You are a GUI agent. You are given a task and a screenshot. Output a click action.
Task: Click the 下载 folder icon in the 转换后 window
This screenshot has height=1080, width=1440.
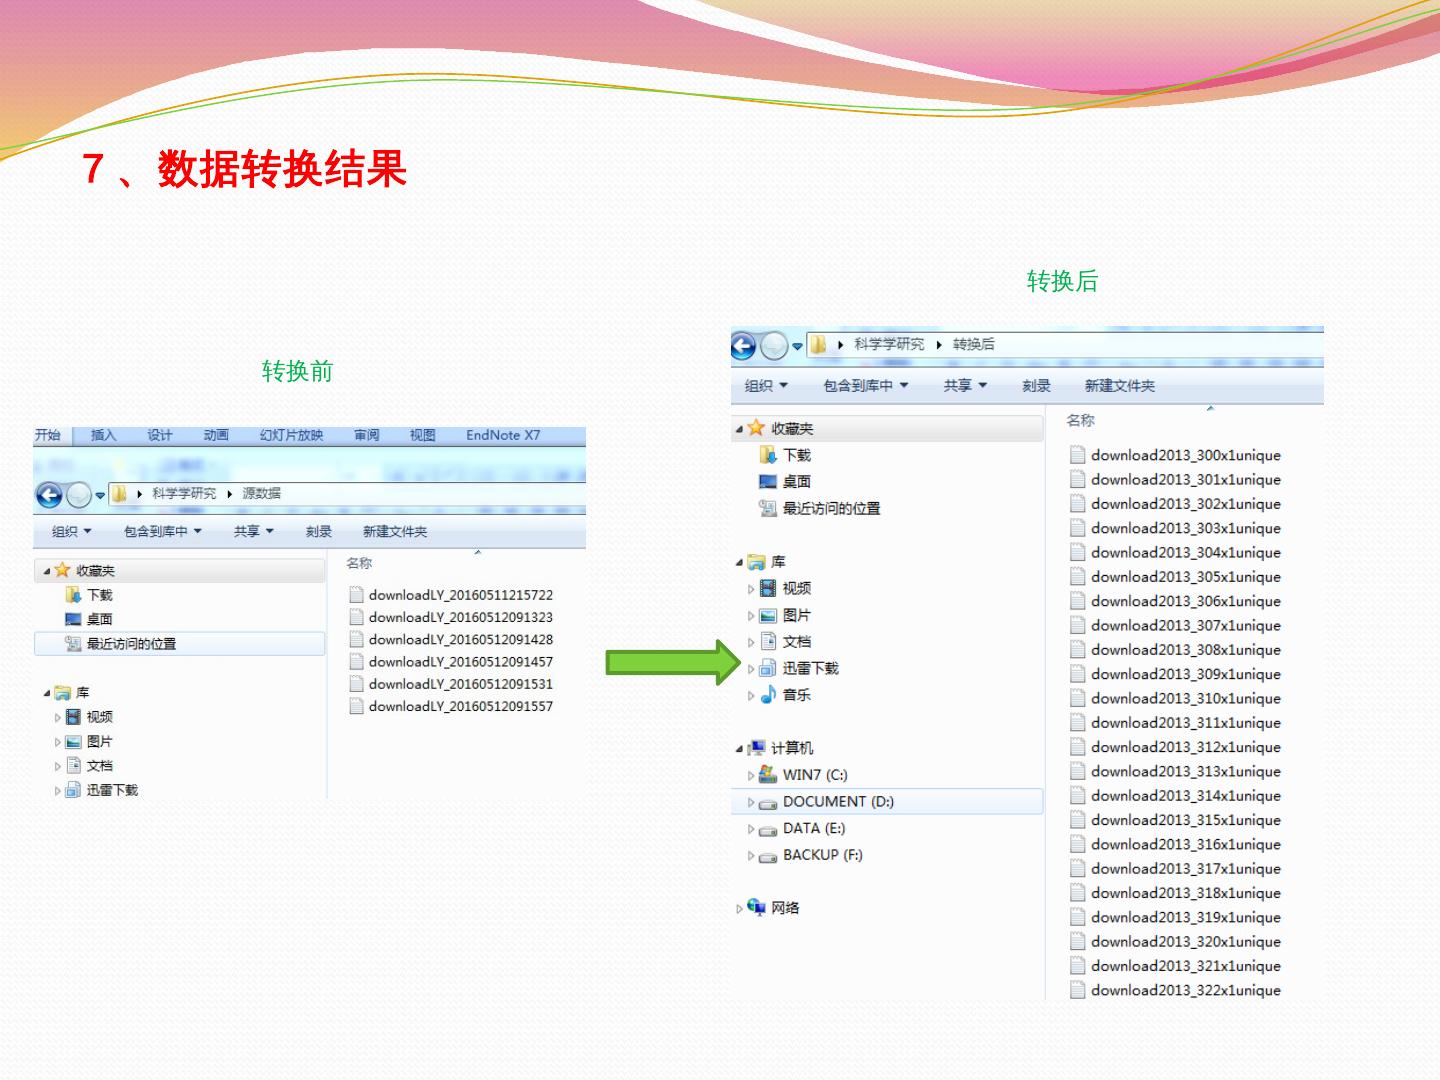click(x=768, y=455)
